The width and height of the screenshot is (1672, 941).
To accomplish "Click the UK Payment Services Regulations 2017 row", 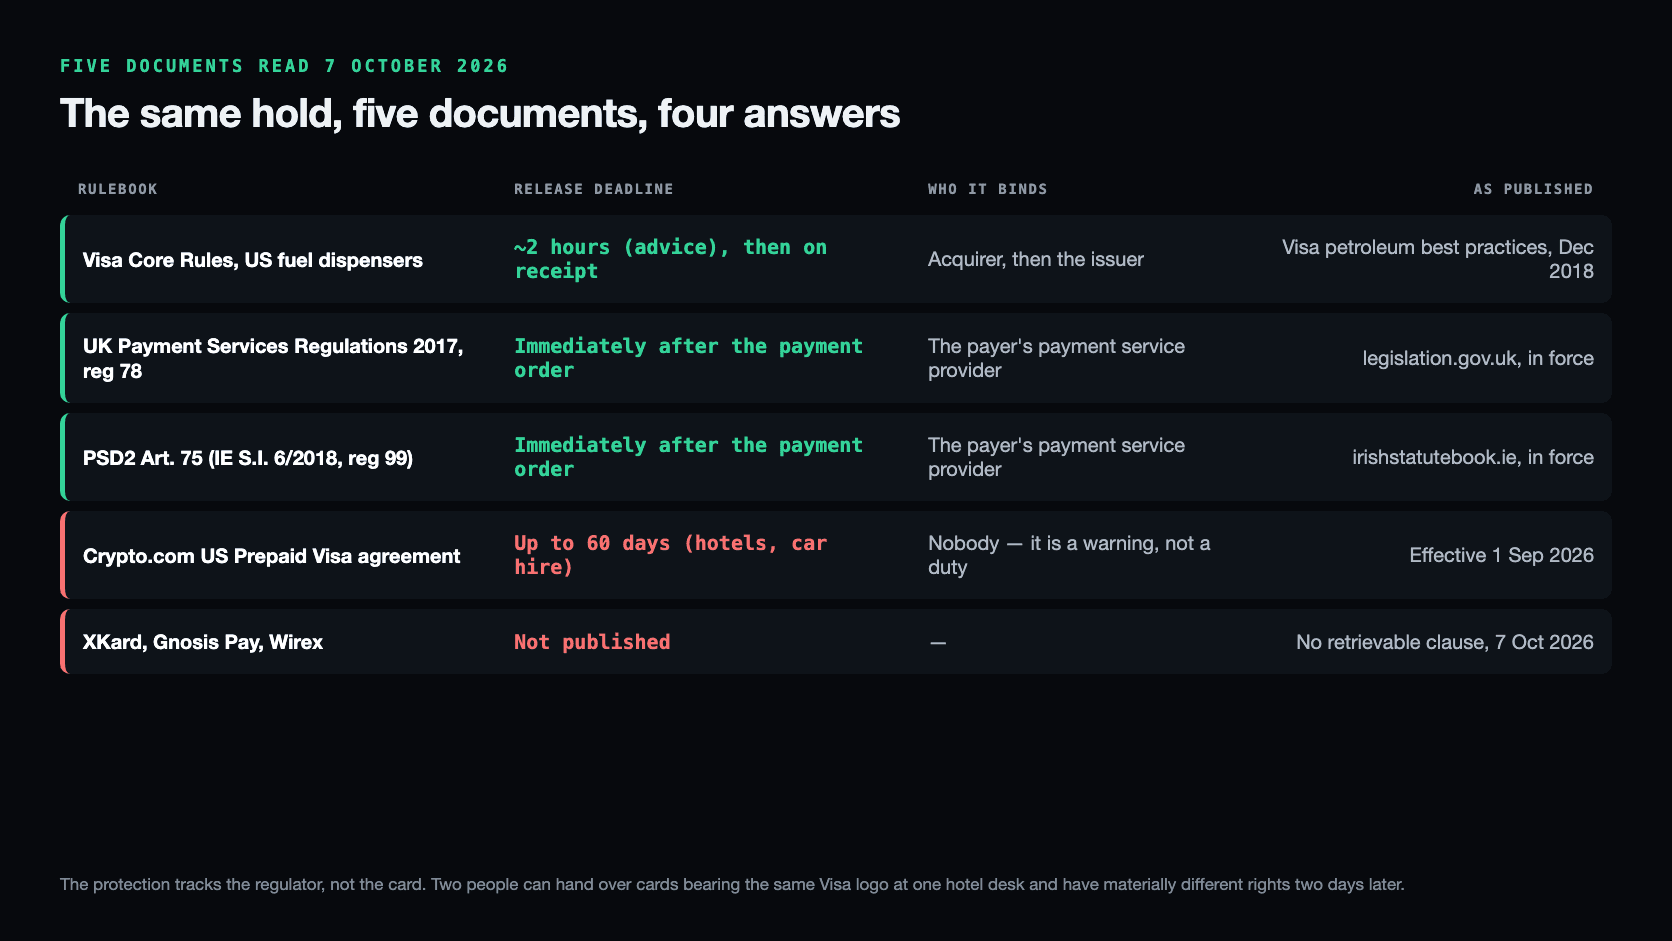I will [836, 358].
